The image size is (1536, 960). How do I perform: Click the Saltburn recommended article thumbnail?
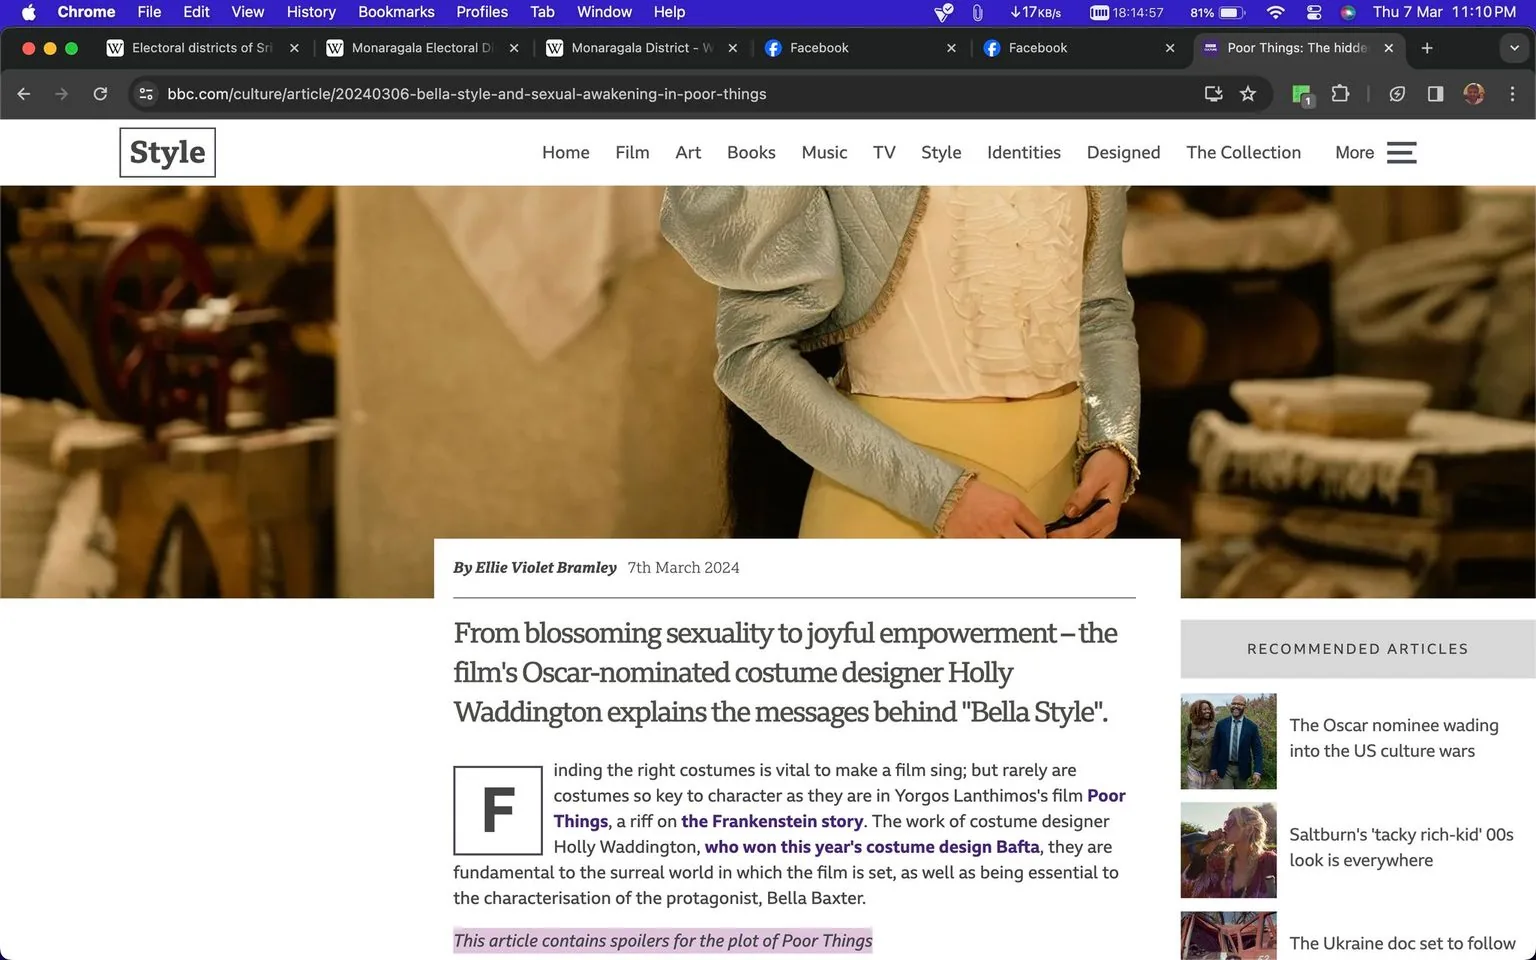pos(1228,850)
